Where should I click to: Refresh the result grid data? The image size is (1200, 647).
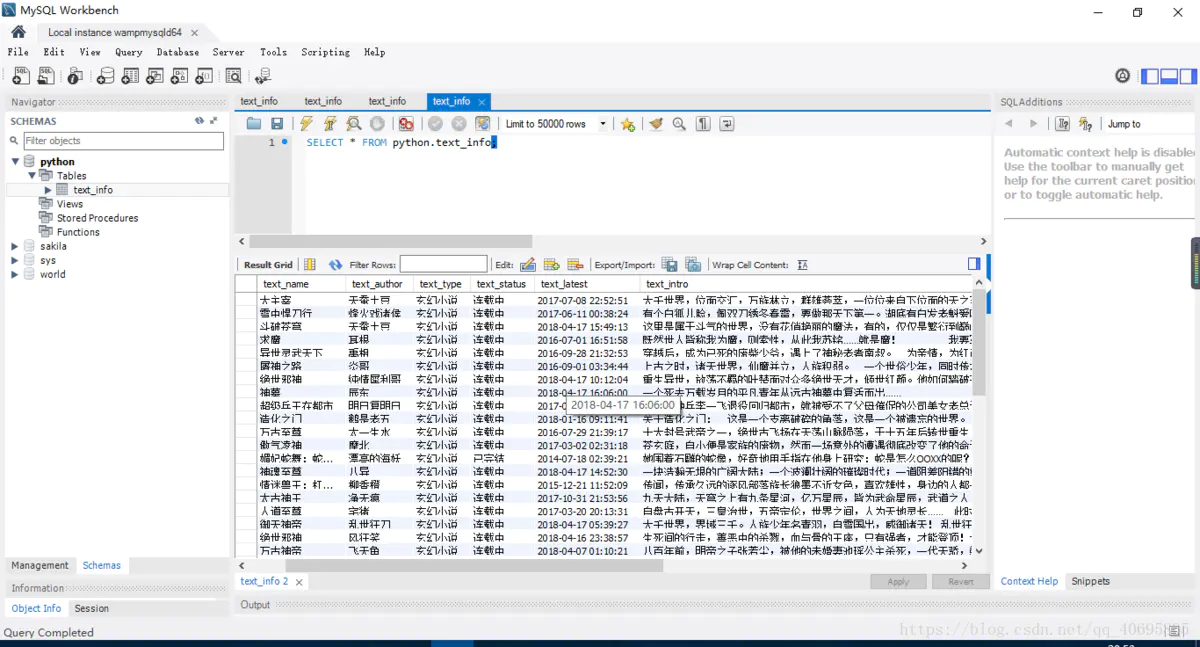pyautogui.click(x=336, y=265)
